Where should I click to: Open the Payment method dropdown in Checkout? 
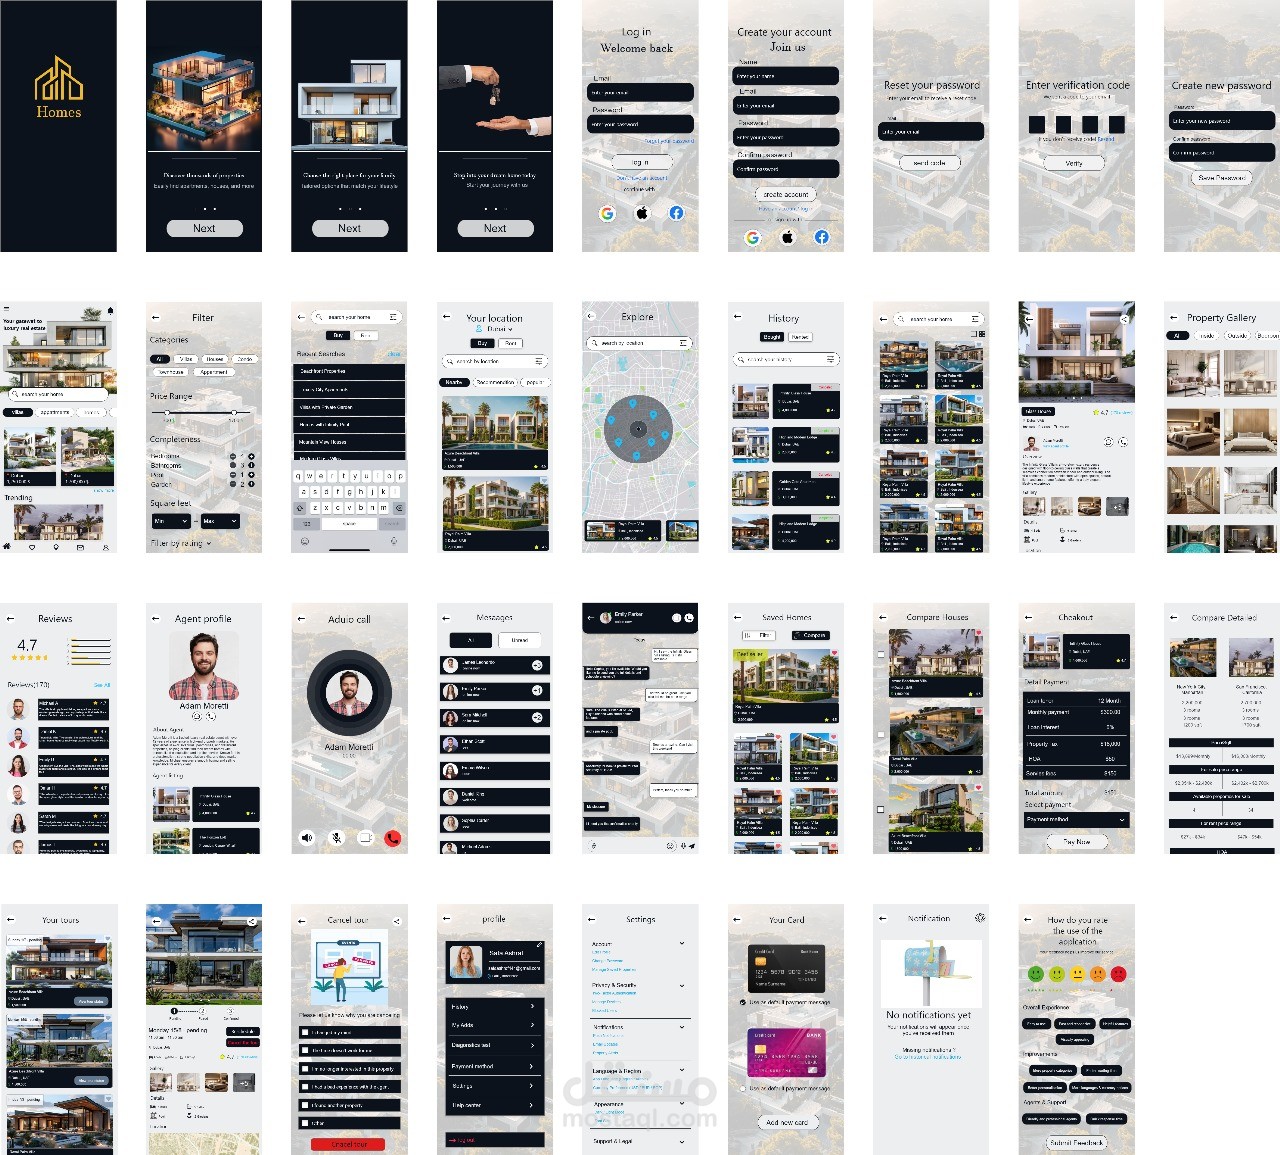point(1077,819)
